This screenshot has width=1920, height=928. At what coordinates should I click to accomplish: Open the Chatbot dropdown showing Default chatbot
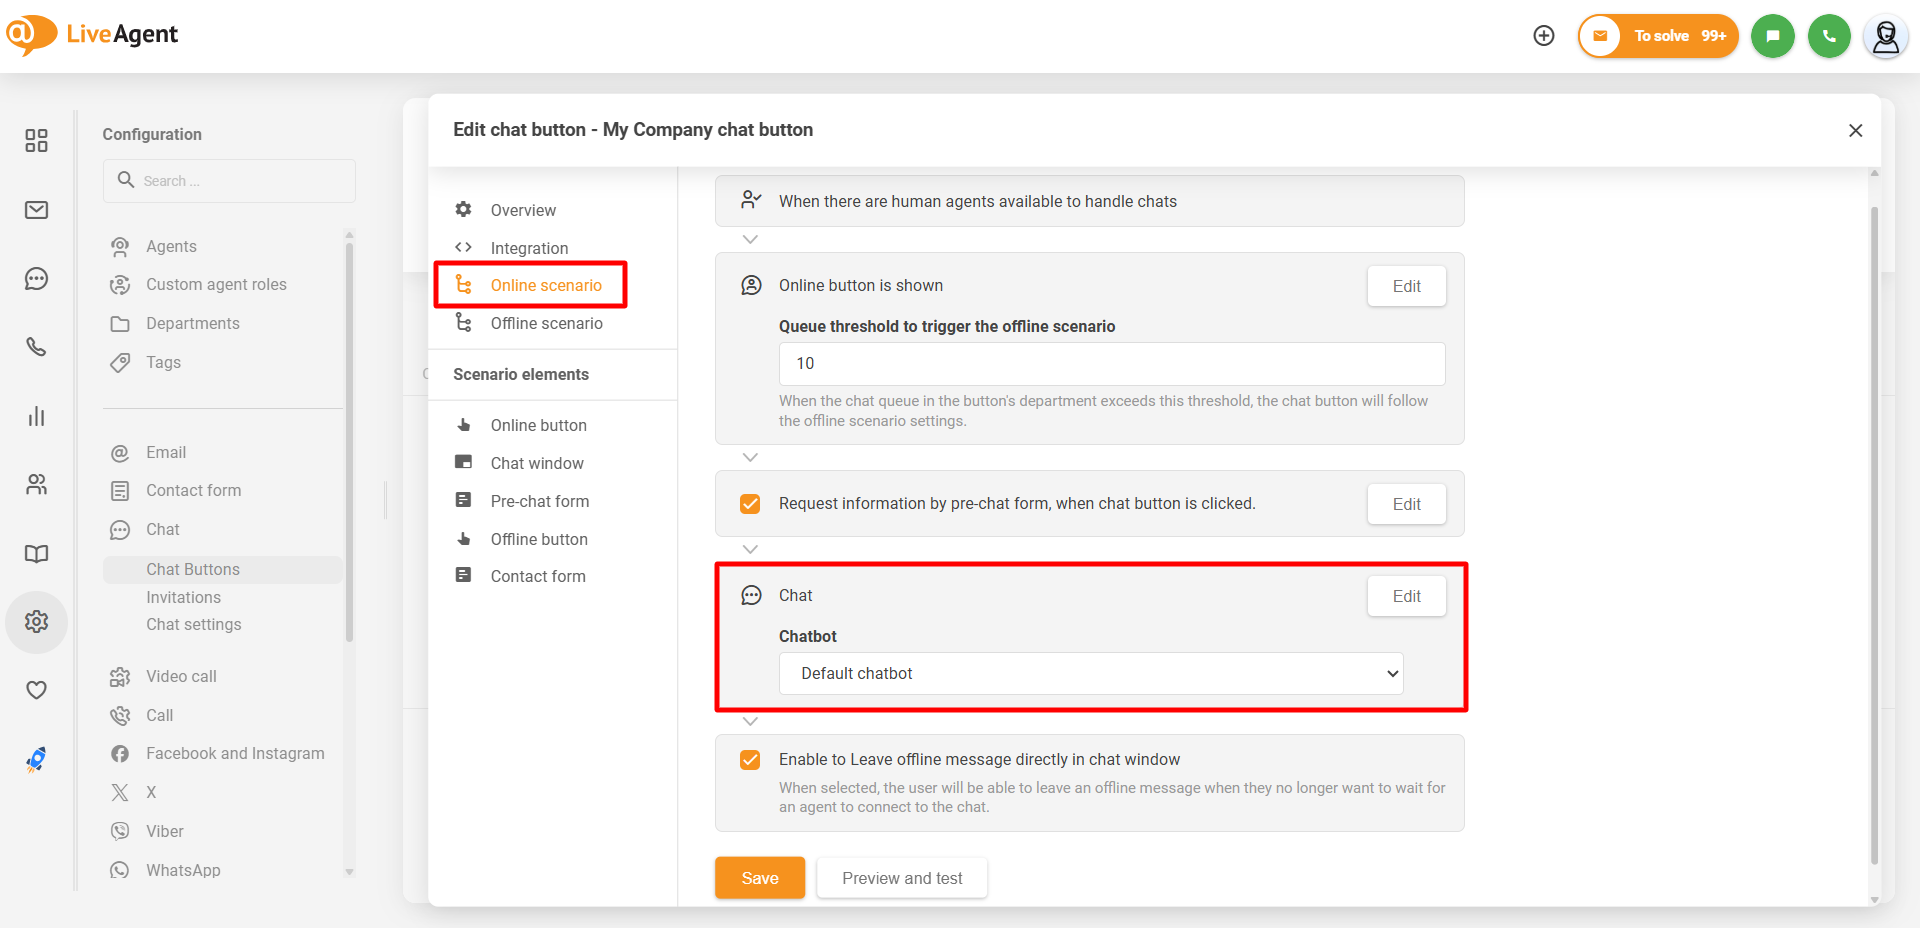(x=1090, y=674)
